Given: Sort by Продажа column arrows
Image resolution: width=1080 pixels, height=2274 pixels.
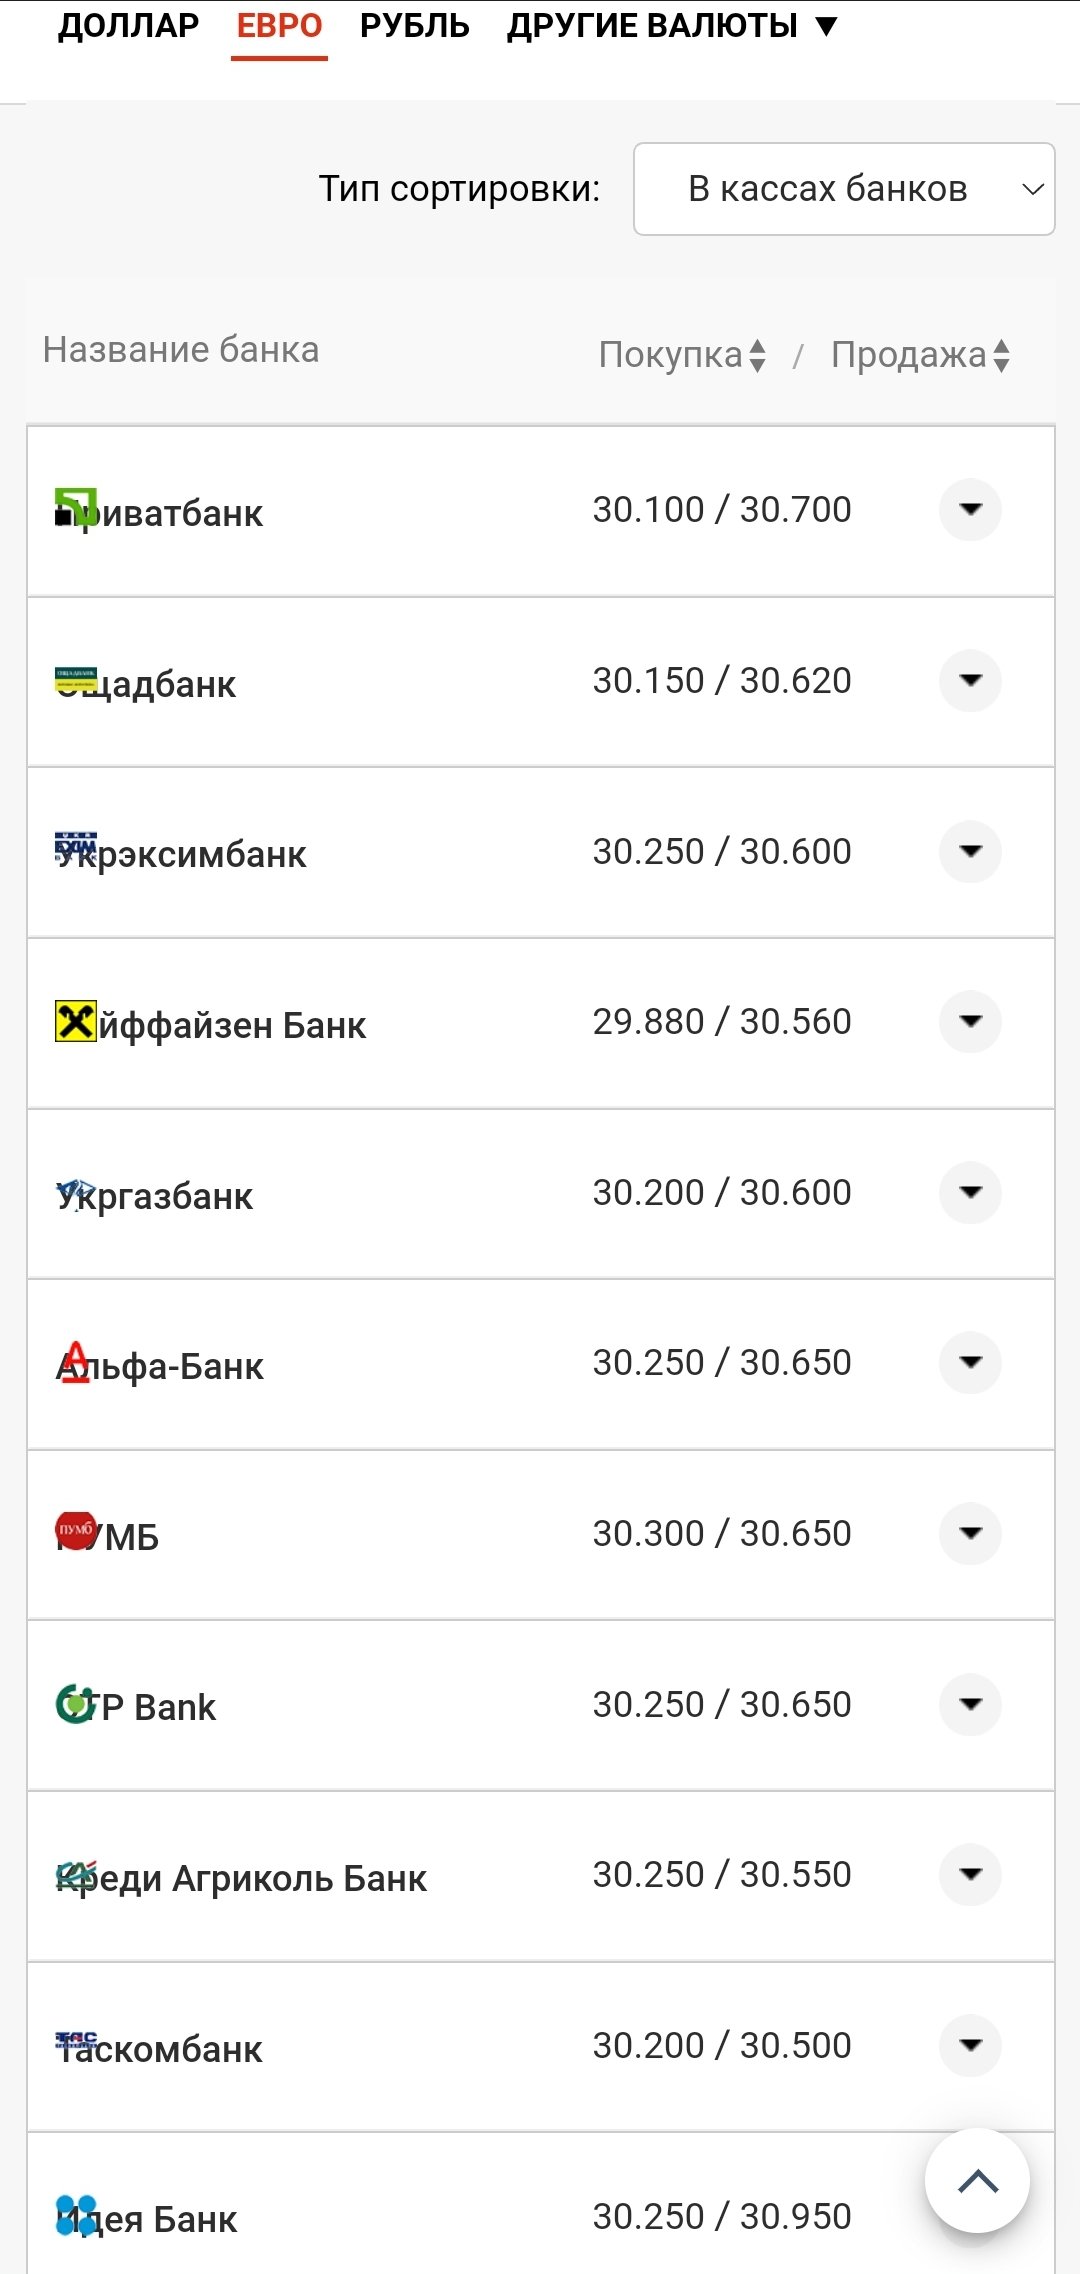Looking at the screenshot, I should point(1001,355).
